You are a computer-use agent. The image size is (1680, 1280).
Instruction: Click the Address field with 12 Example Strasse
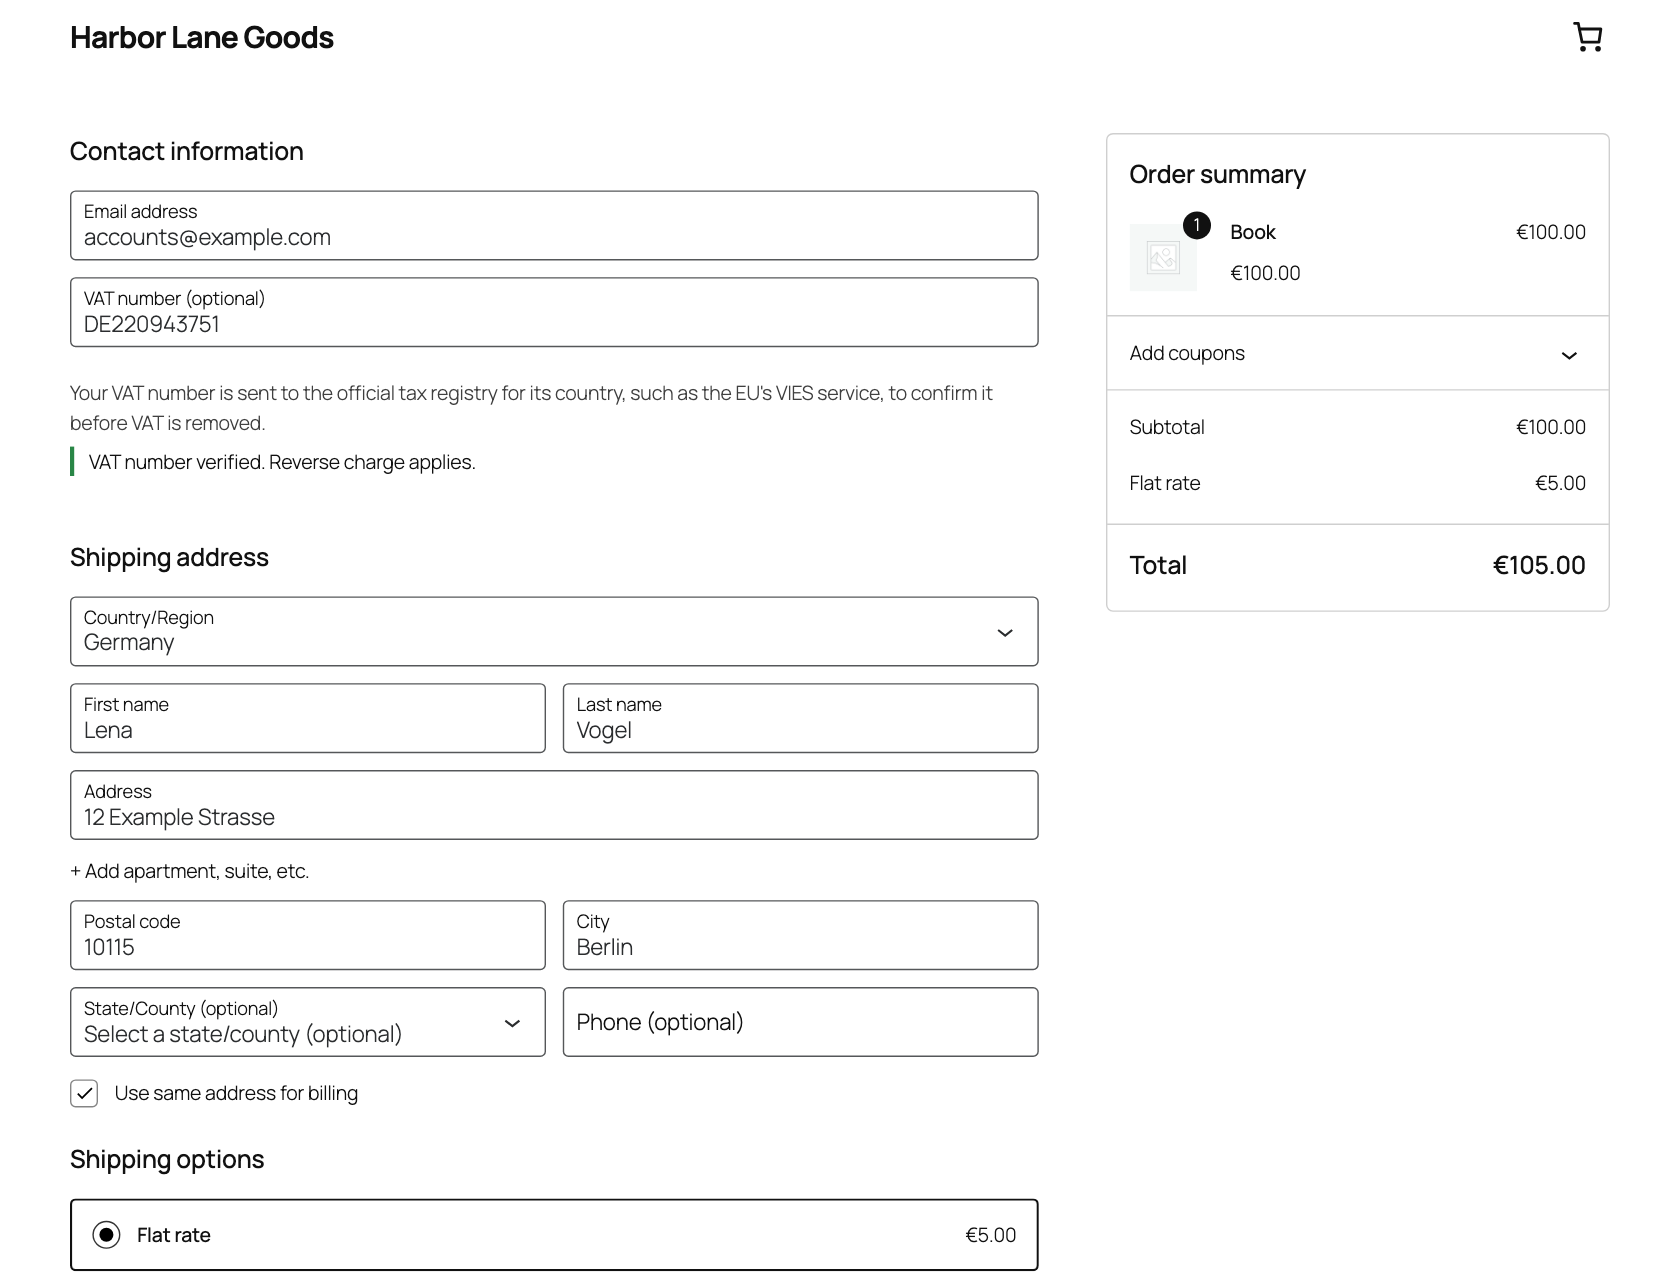[x=554, y=805]
